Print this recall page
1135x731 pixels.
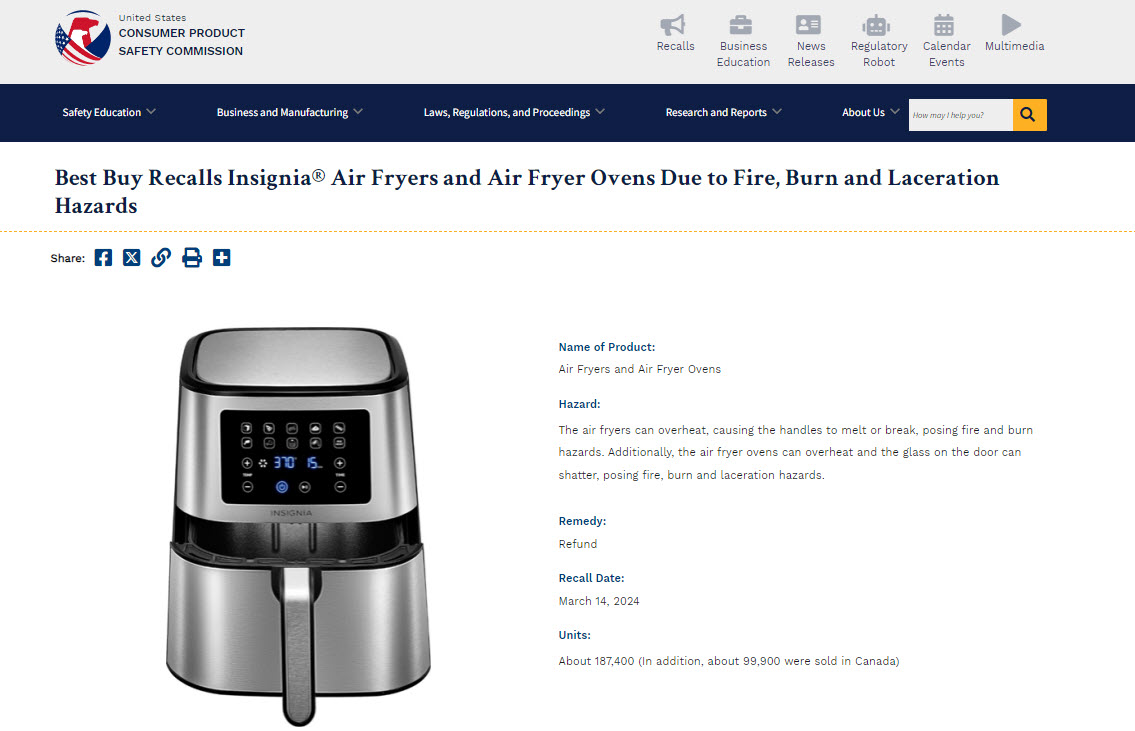point(192,258)
